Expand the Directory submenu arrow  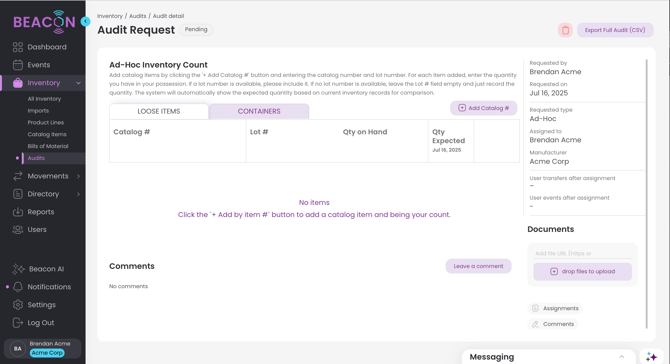(x=78, y=194)
